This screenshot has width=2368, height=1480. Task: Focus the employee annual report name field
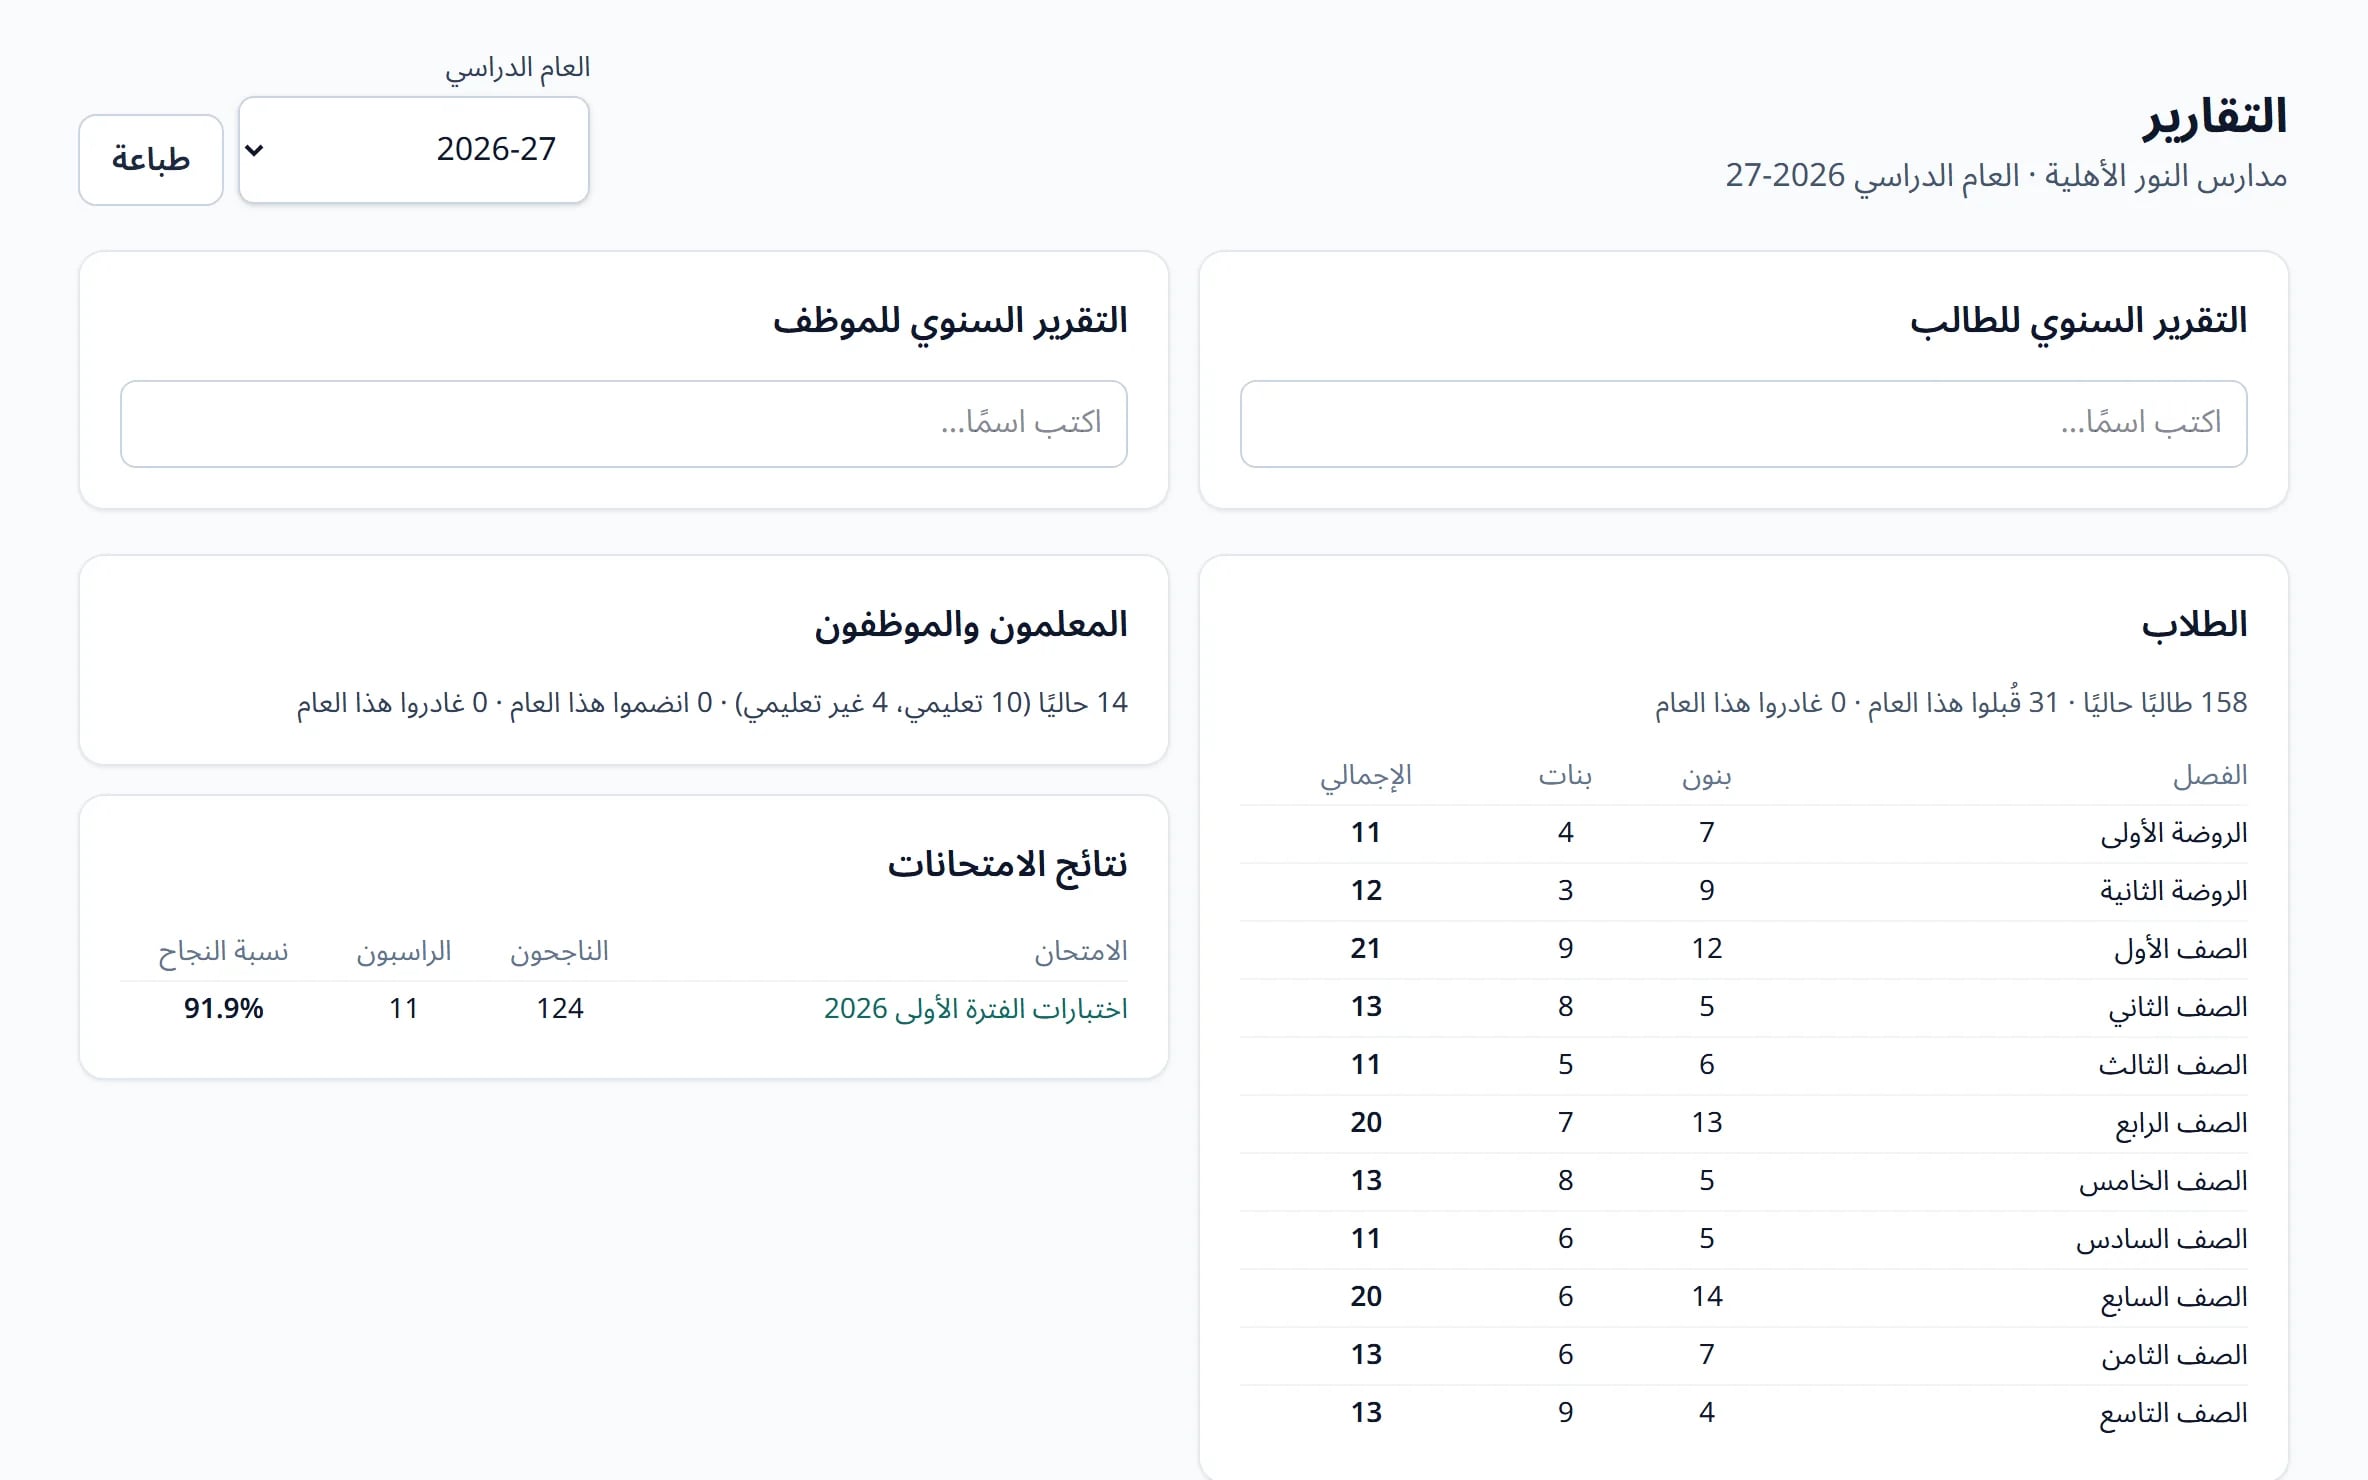tap(624, 423)
